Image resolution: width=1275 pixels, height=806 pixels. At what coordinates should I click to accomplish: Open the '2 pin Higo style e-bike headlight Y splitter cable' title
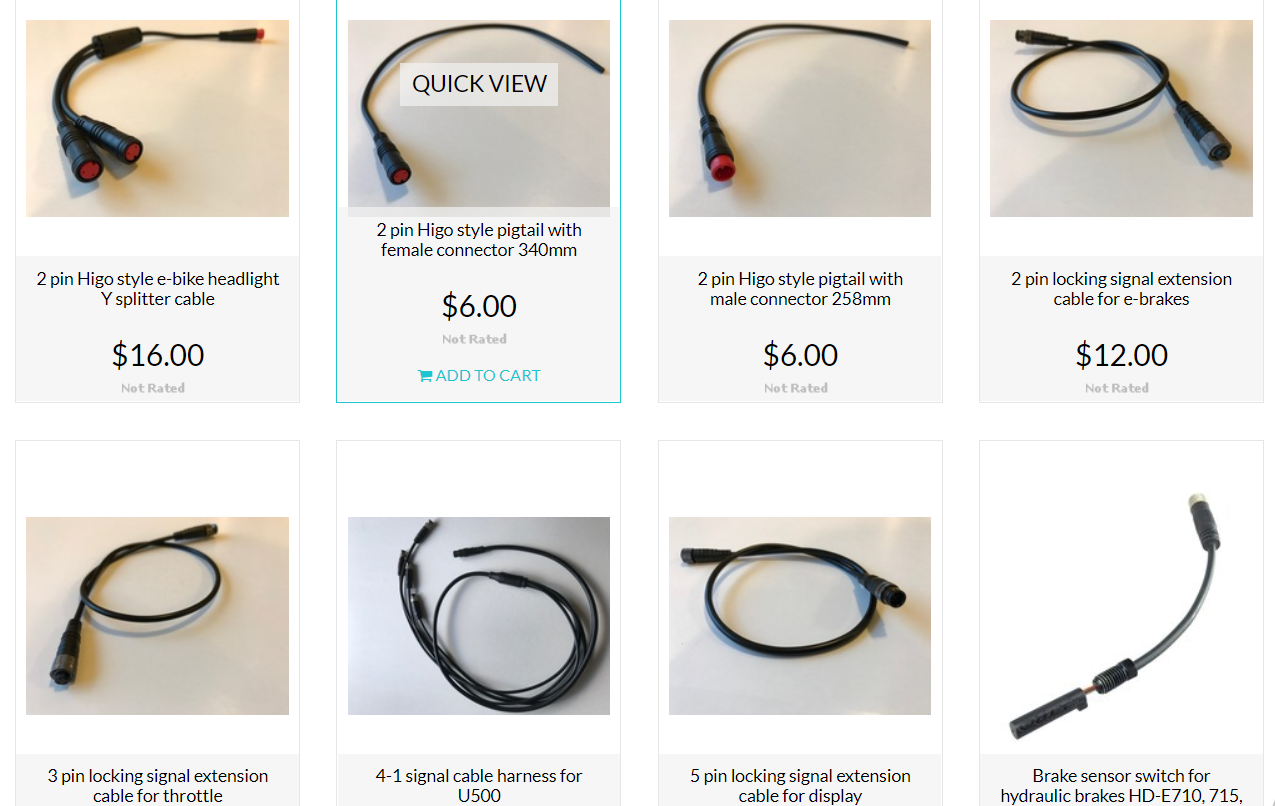[x=158, y=289]
